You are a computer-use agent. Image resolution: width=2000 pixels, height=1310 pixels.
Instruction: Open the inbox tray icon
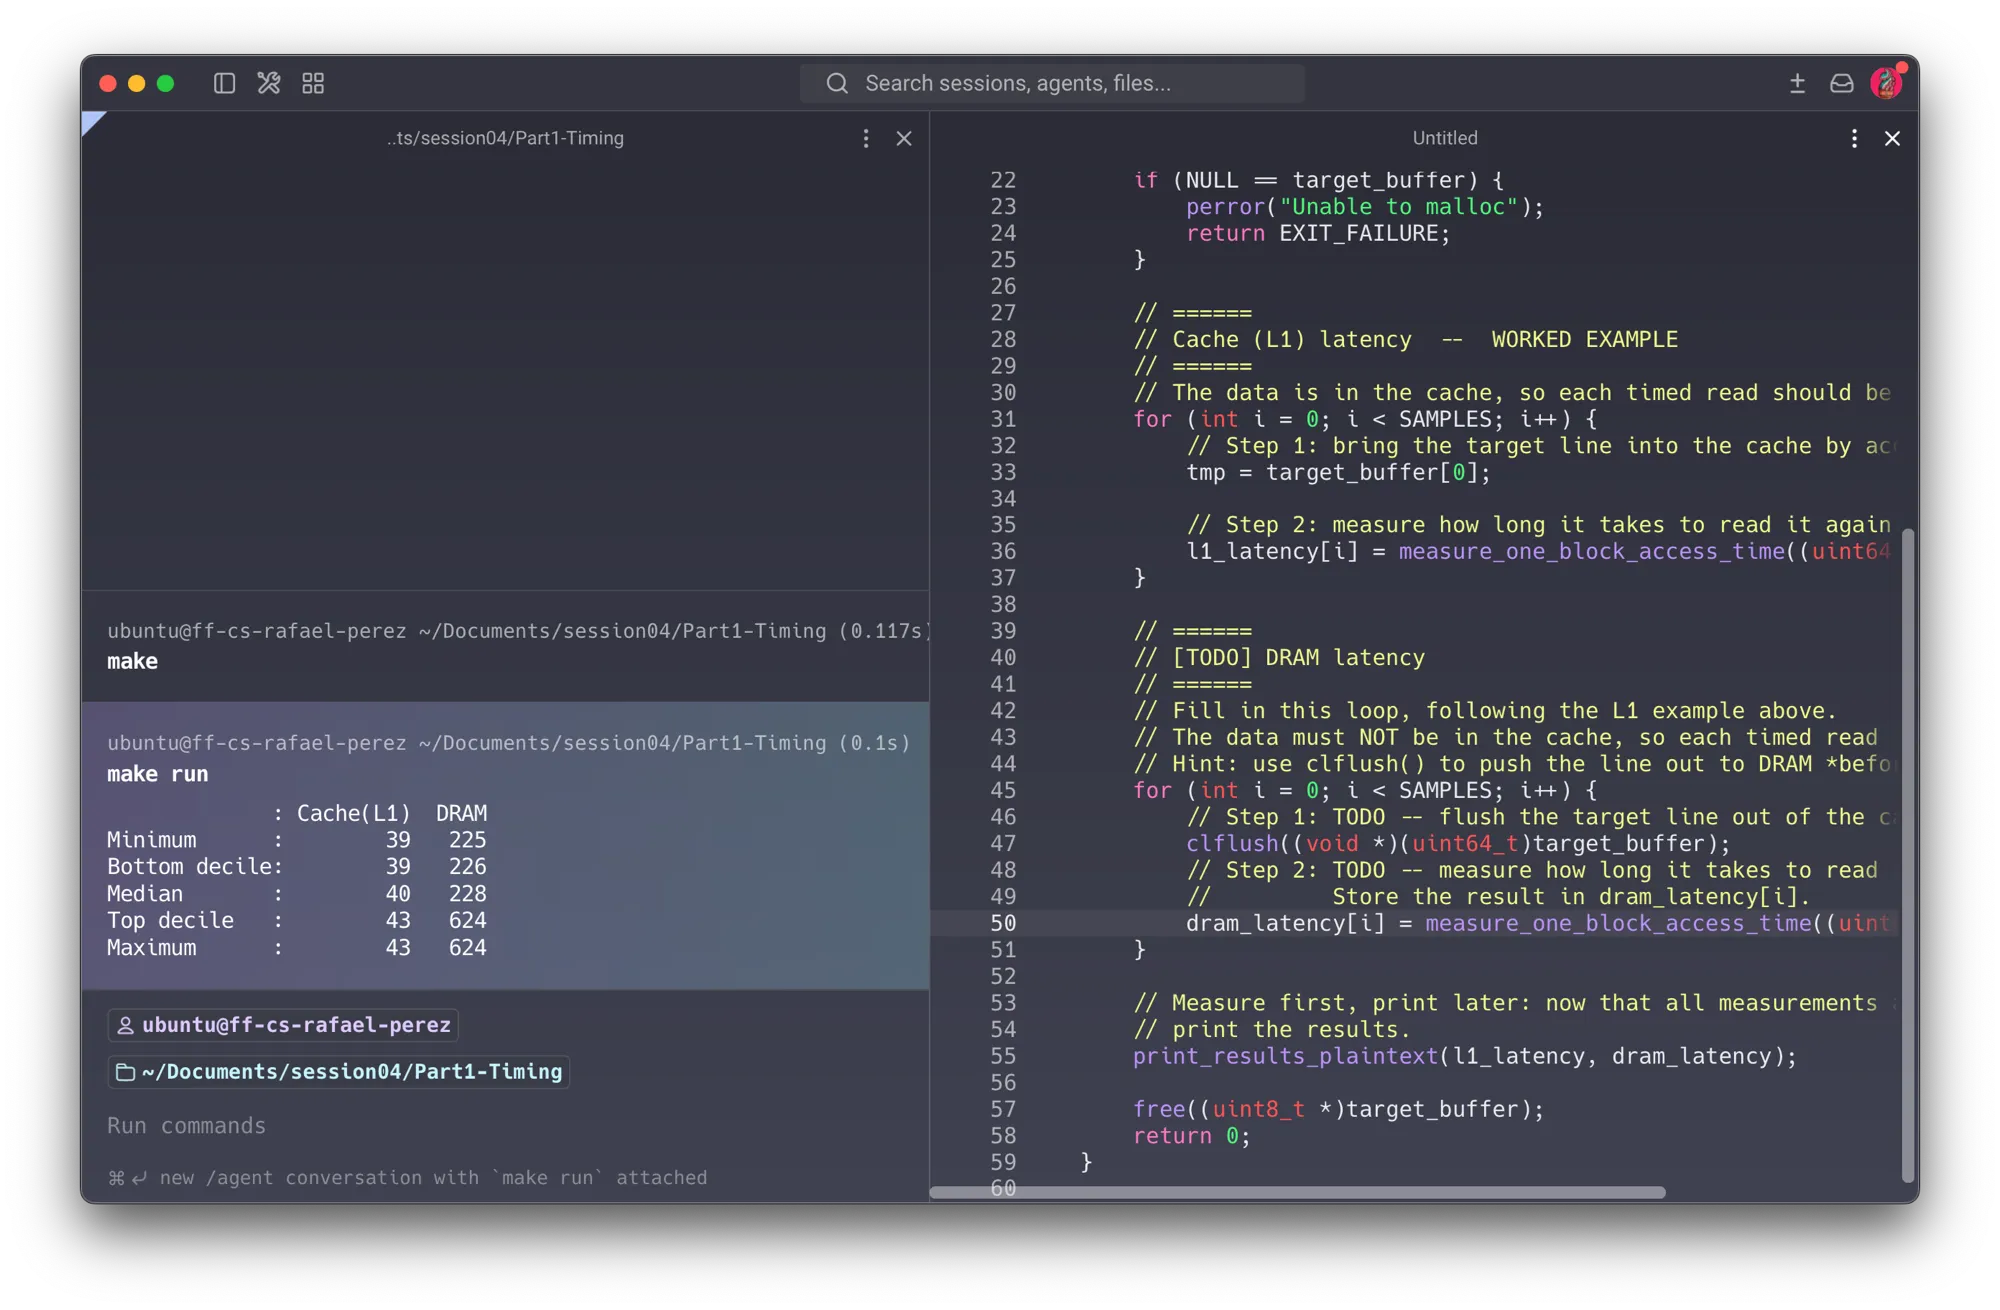click(1842, 83)
